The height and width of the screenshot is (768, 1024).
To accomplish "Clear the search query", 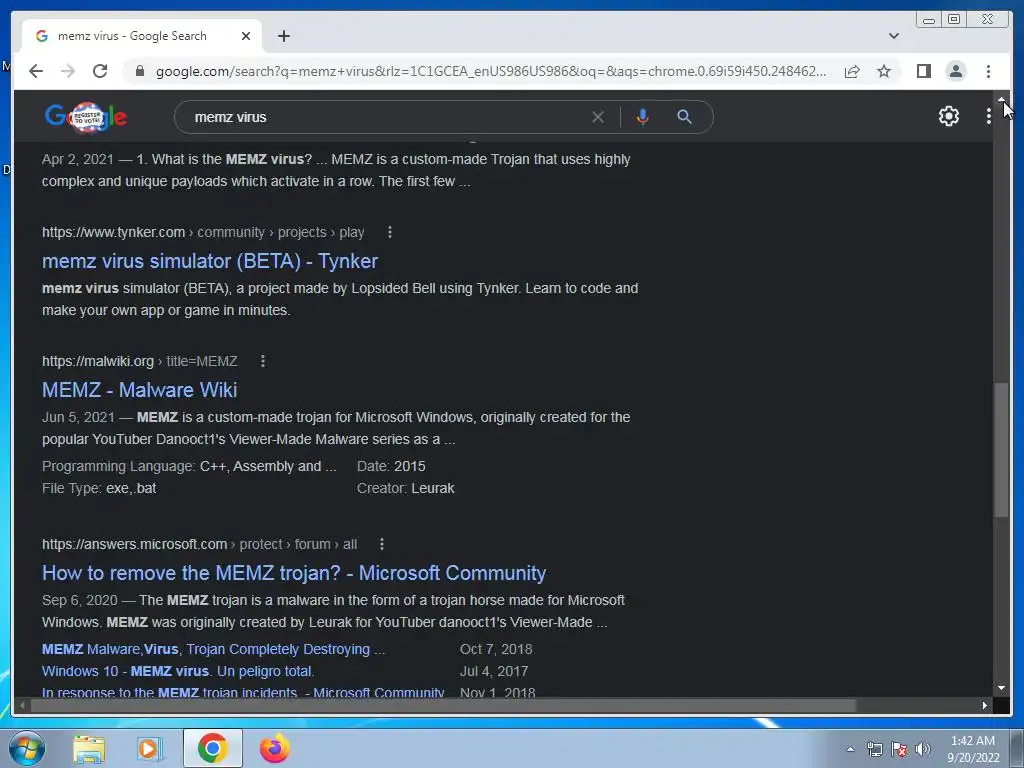I will coord(598,117).
